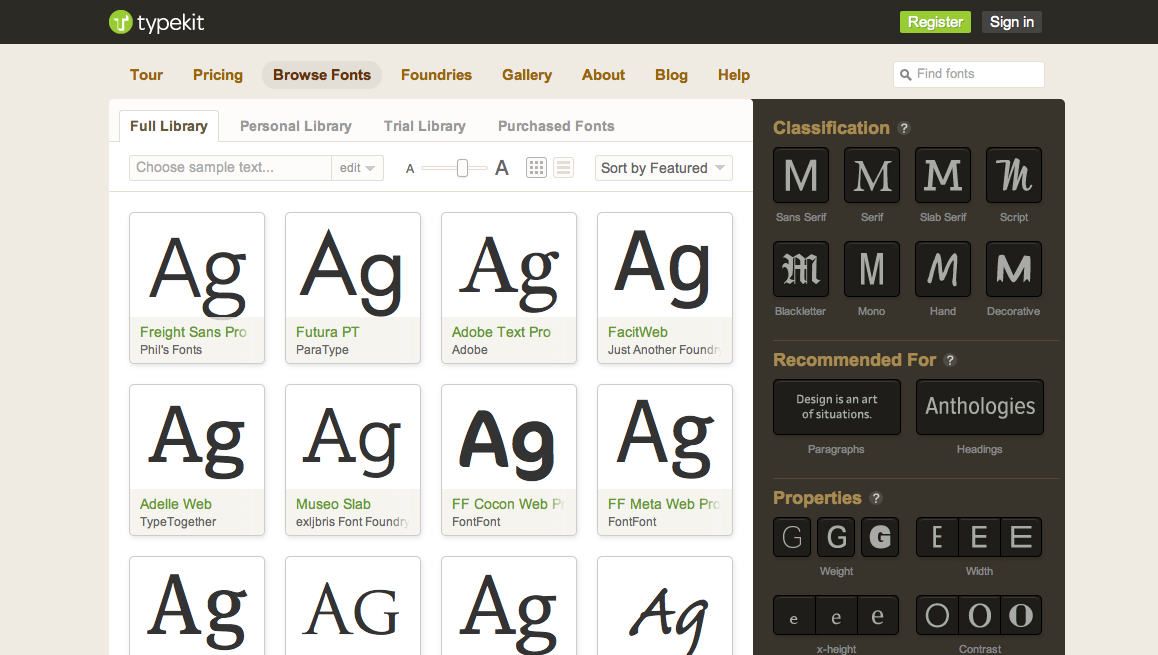This screenshot has height=655, width=1158.
Task: Open the Freight Sans Pro font page
Action: [x=193, y=332]
